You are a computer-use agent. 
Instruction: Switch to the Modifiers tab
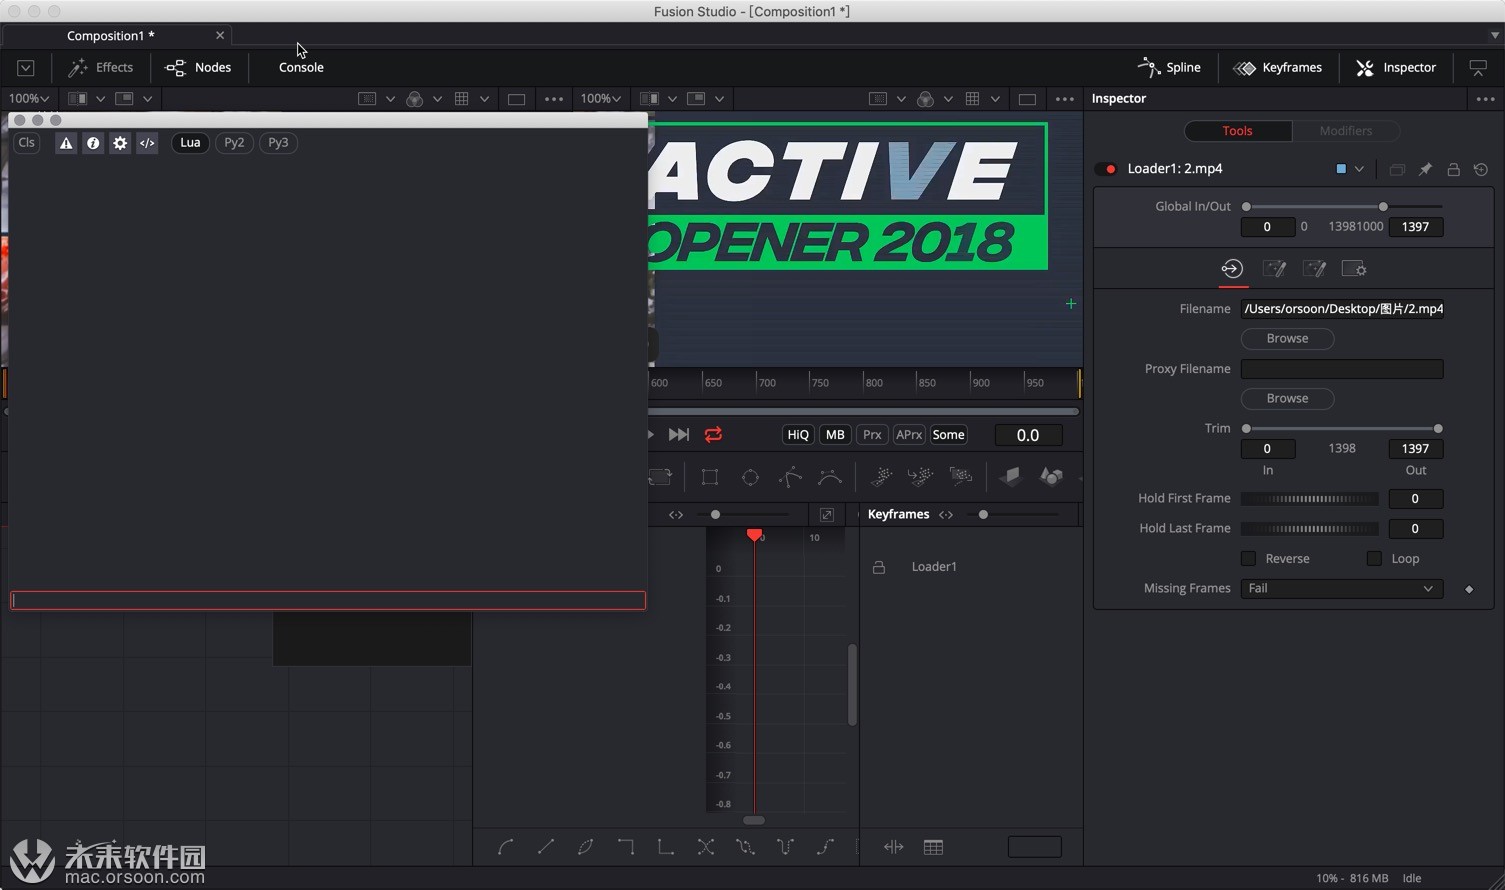(1345, 131)
